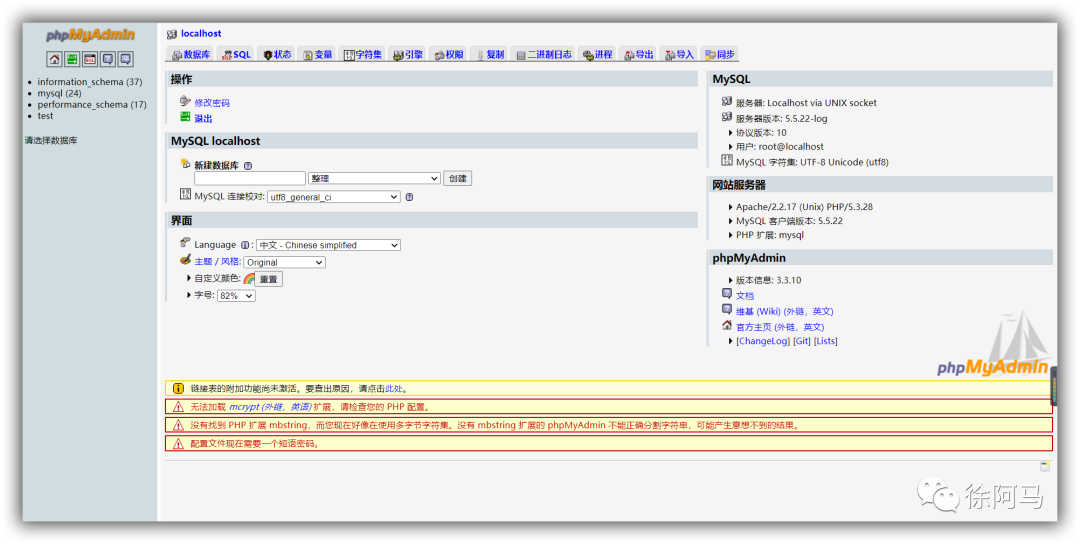Click 用户: root@localhost text
The image size is (1080, 544).
point(780,147)
